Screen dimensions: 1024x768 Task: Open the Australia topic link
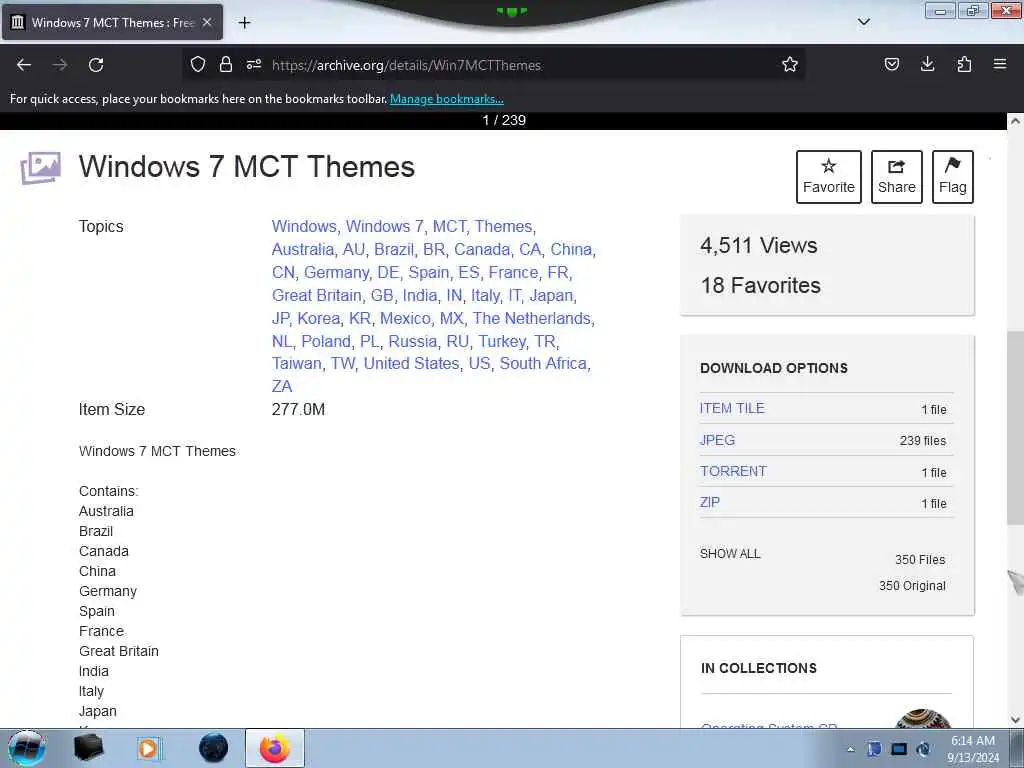pyautogui.click(x=302, y=249)
